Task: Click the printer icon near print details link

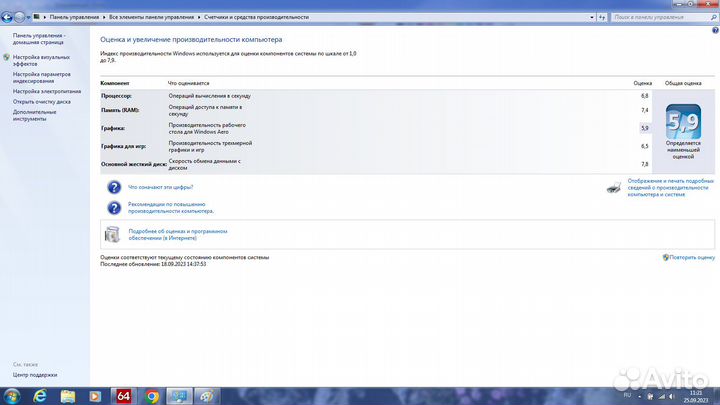Action: 613,187
